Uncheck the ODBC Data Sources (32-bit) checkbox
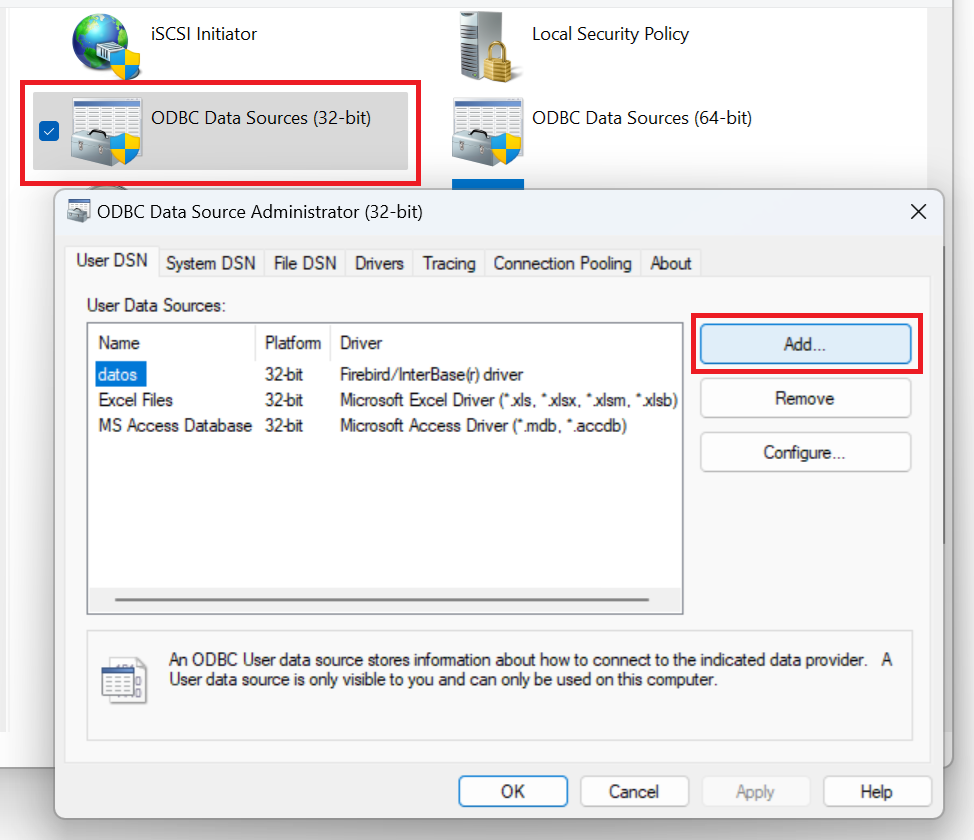This screenshot has height=840, width=974. pyautogui.click(x=49, y=131)
